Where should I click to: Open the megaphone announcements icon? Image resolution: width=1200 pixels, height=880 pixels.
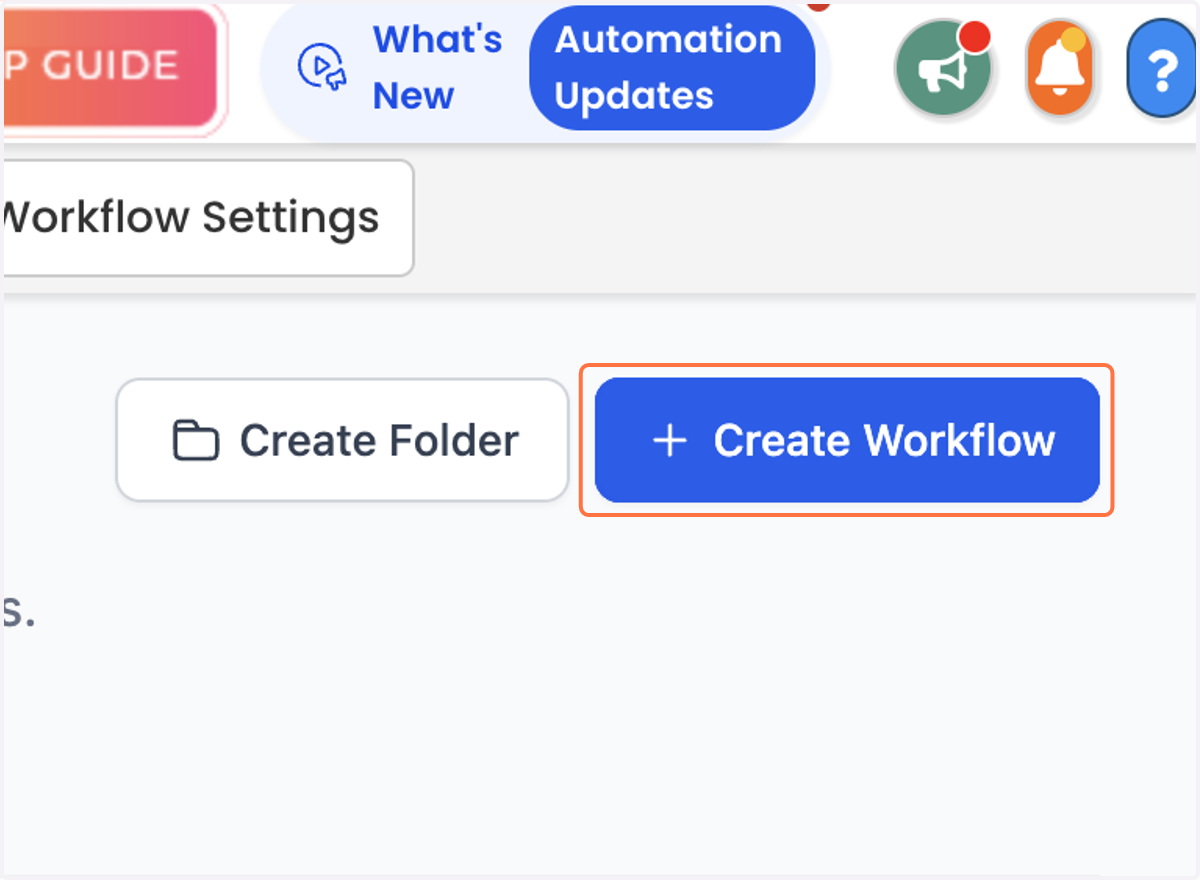tap(943, 70)
